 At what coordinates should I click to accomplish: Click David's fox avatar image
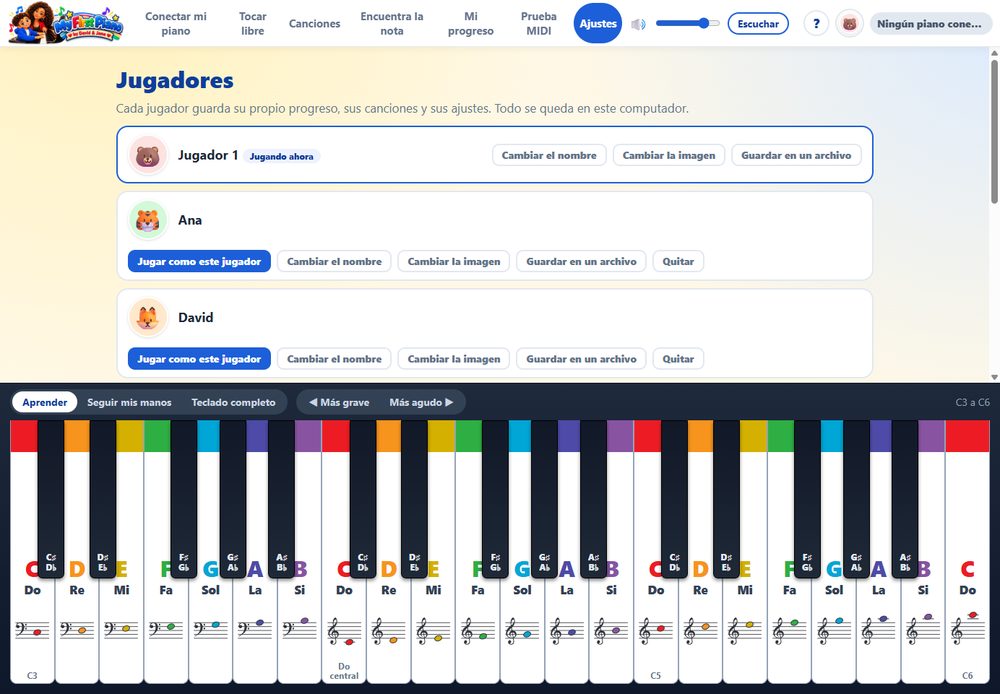click(147, 318)
